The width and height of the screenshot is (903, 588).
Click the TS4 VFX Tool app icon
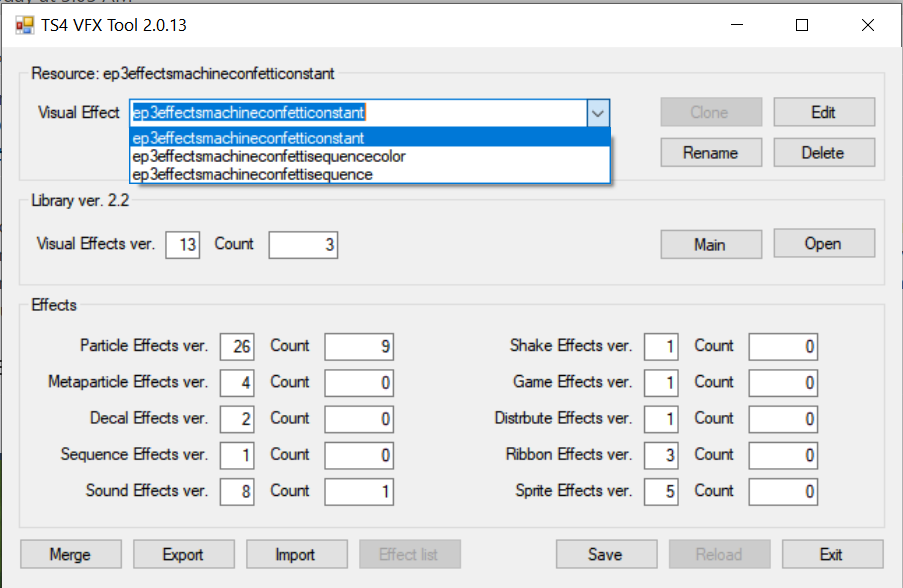[x=25, y=25]
